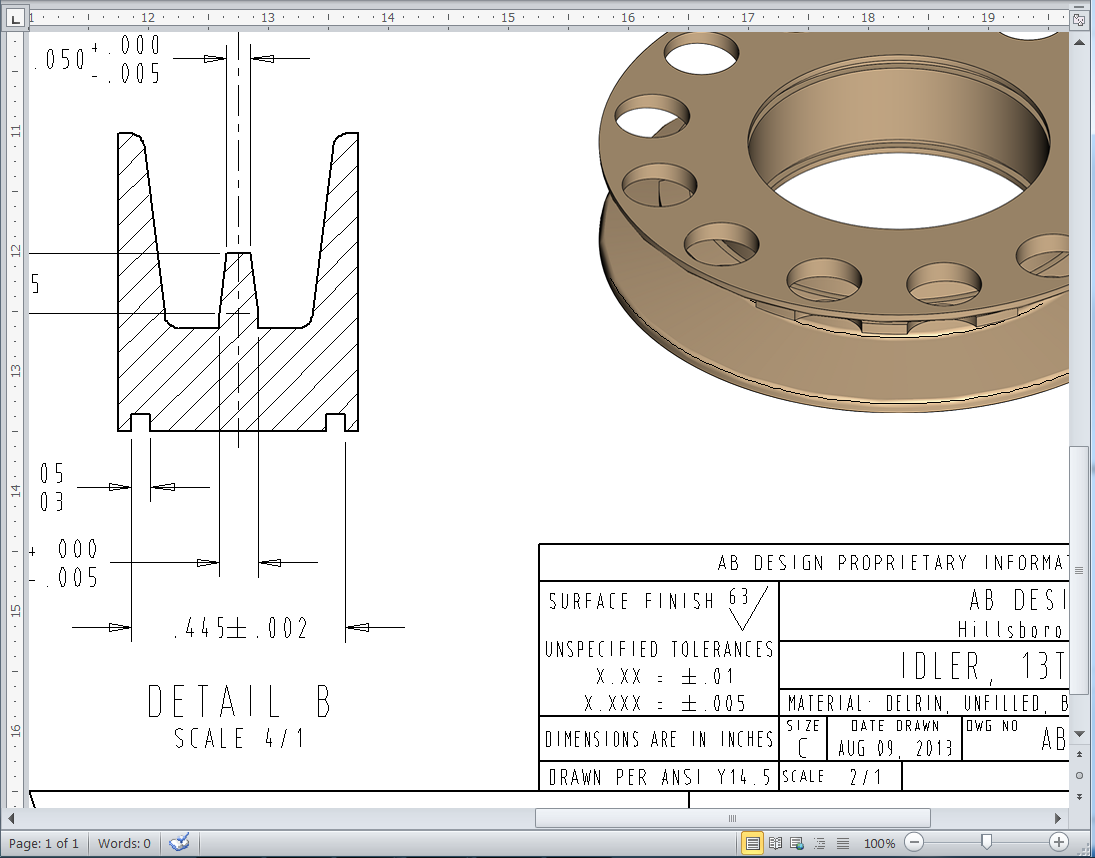Click horizontal scrollbar left arrow

(11, 818)
